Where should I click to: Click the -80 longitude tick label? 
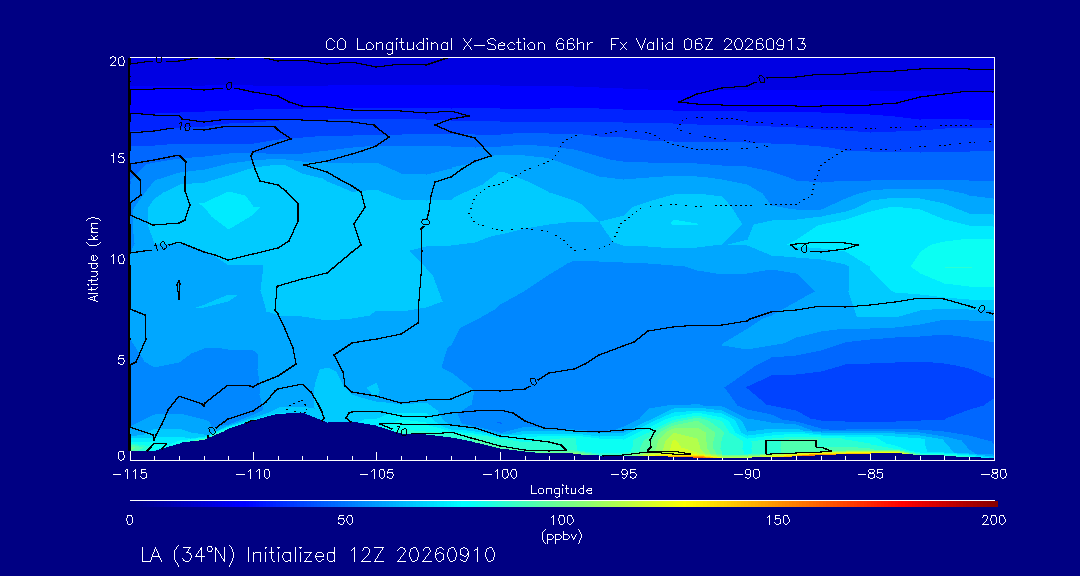pyautogui.click(x=993, y=475)
